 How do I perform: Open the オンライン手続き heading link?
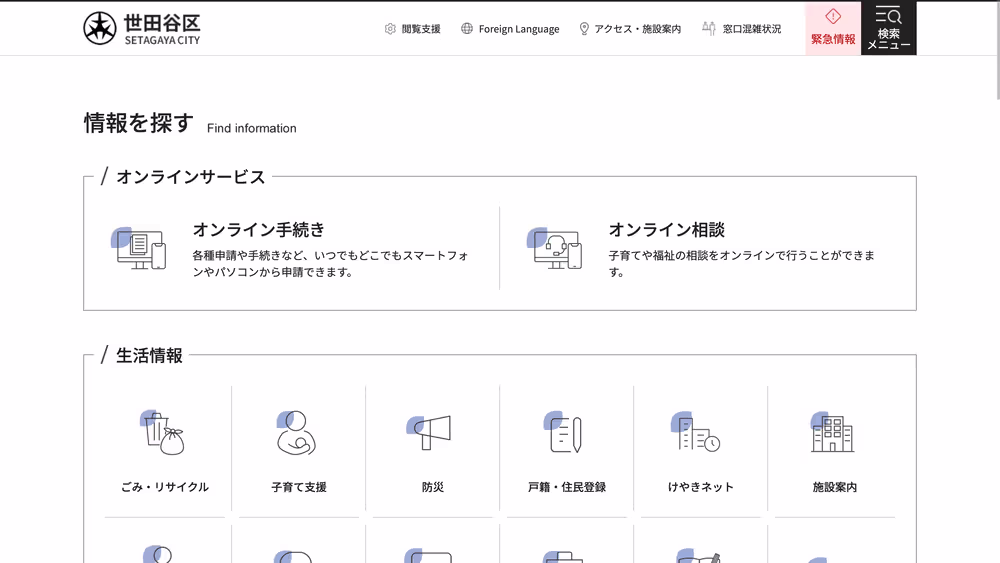[x=259, y=230]
